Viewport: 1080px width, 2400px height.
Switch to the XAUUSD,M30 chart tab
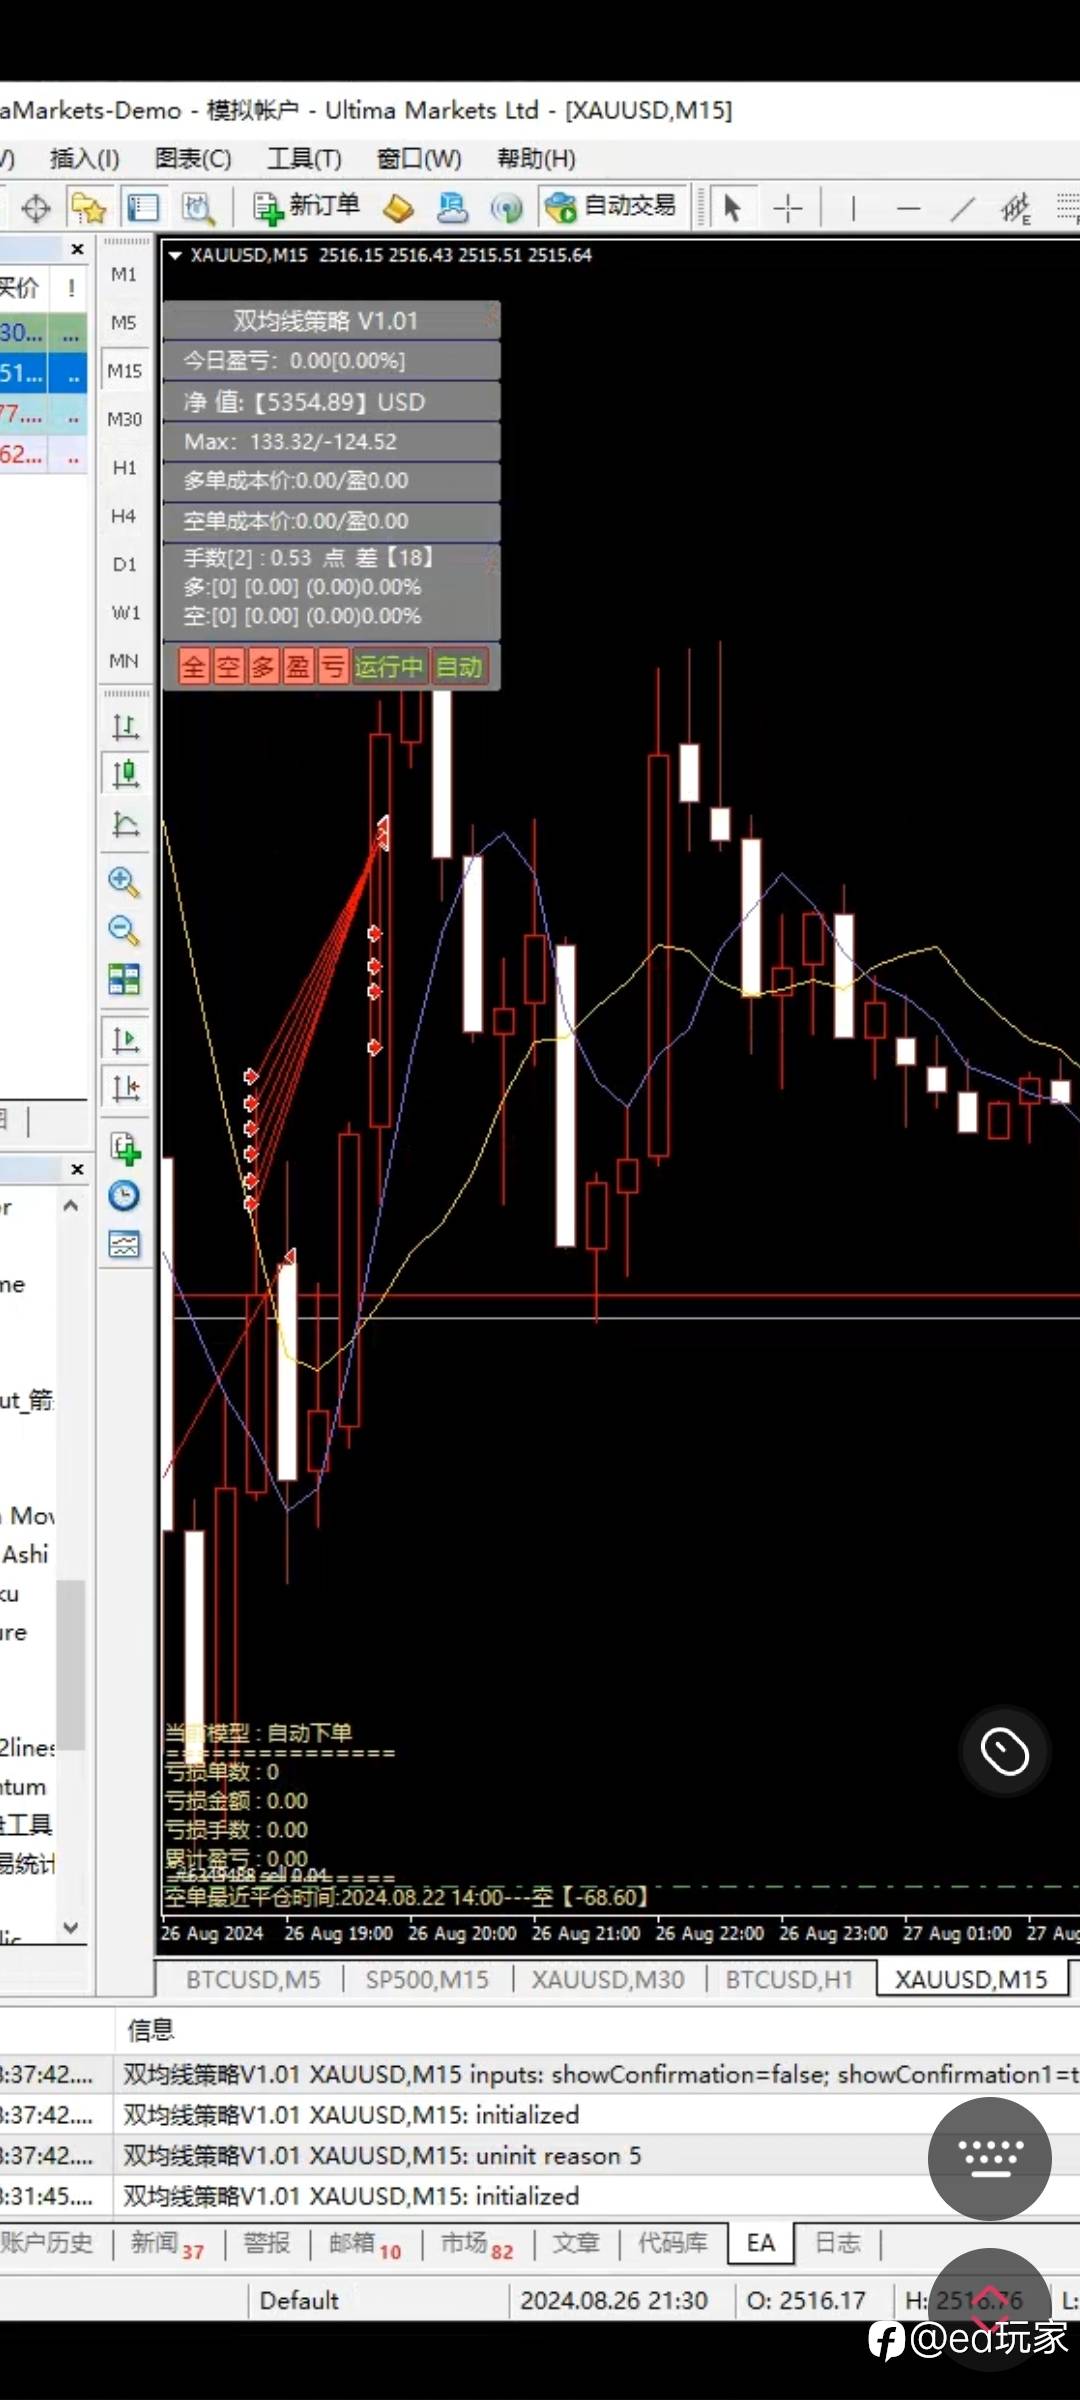(608, 1979)
